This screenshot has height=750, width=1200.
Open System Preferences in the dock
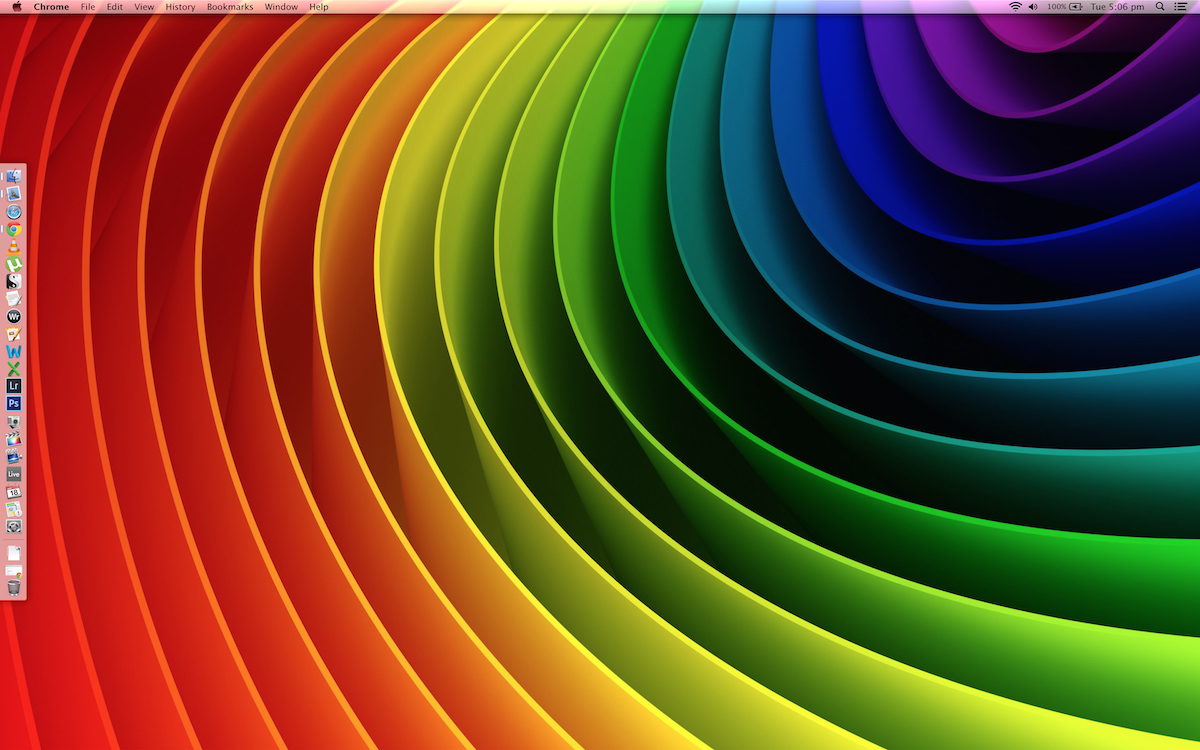click(14, 526)
